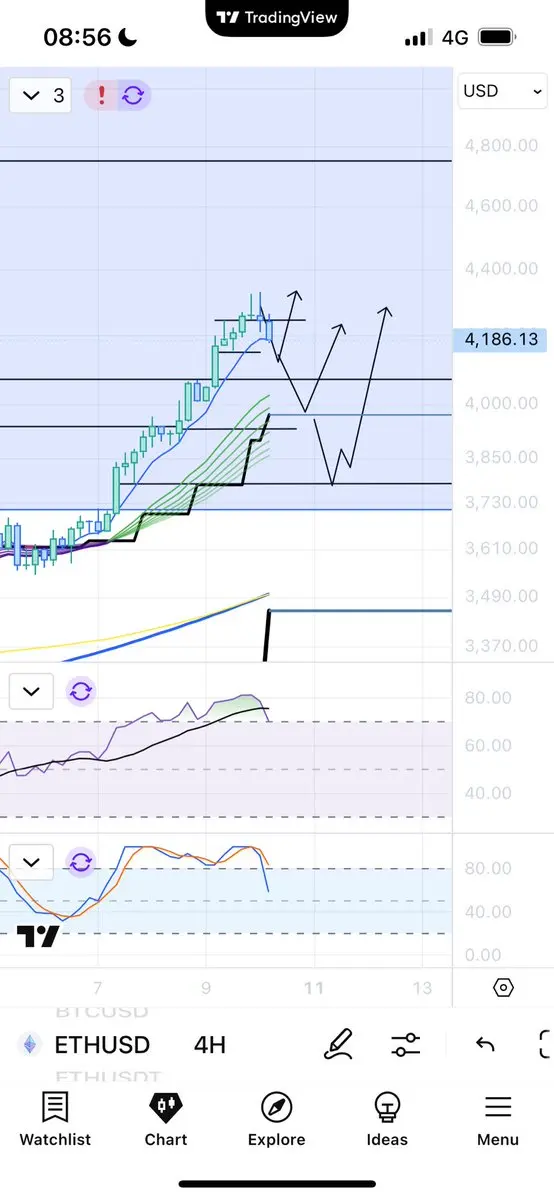The image size is (554, 1199).
Task: Switch to the Chart tab
Action: click(166, 1119)
